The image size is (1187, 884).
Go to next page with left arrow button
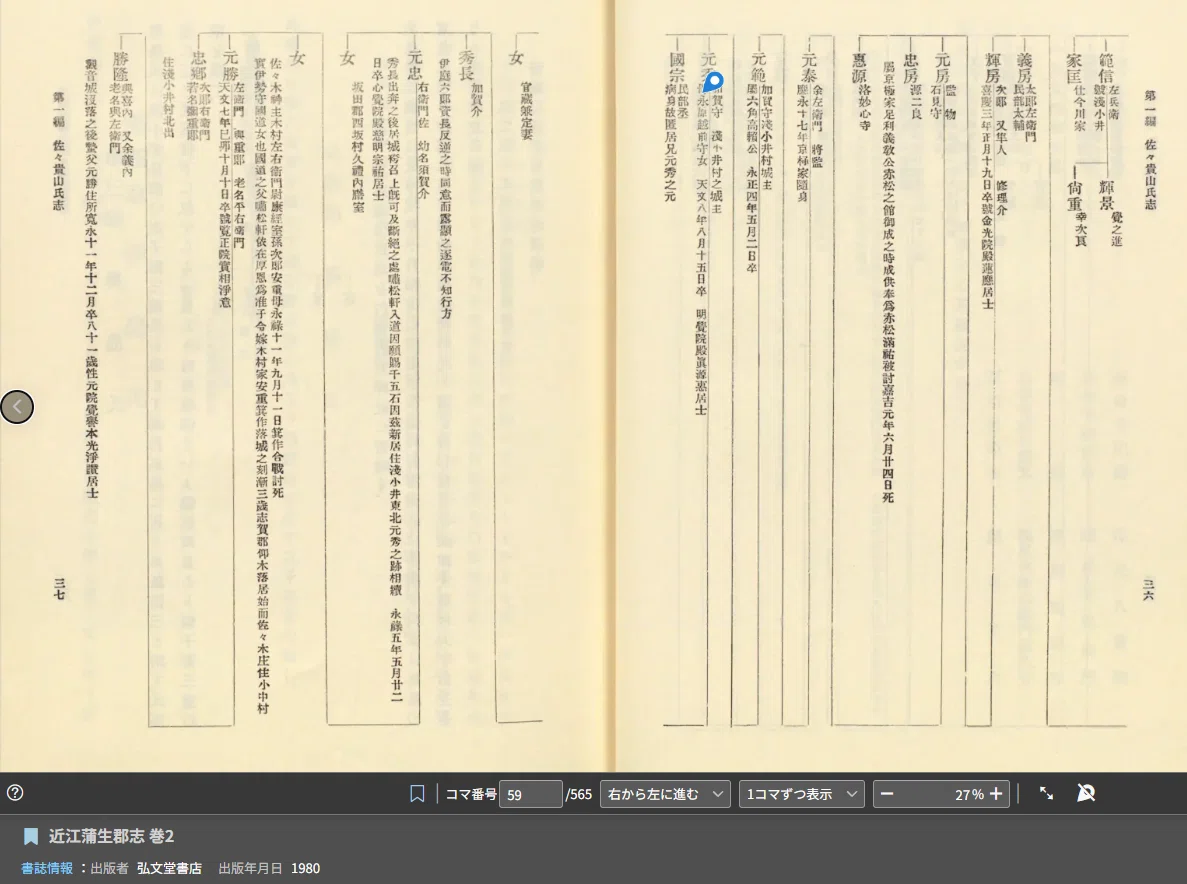pyautogui.click(x=17, y=407)
